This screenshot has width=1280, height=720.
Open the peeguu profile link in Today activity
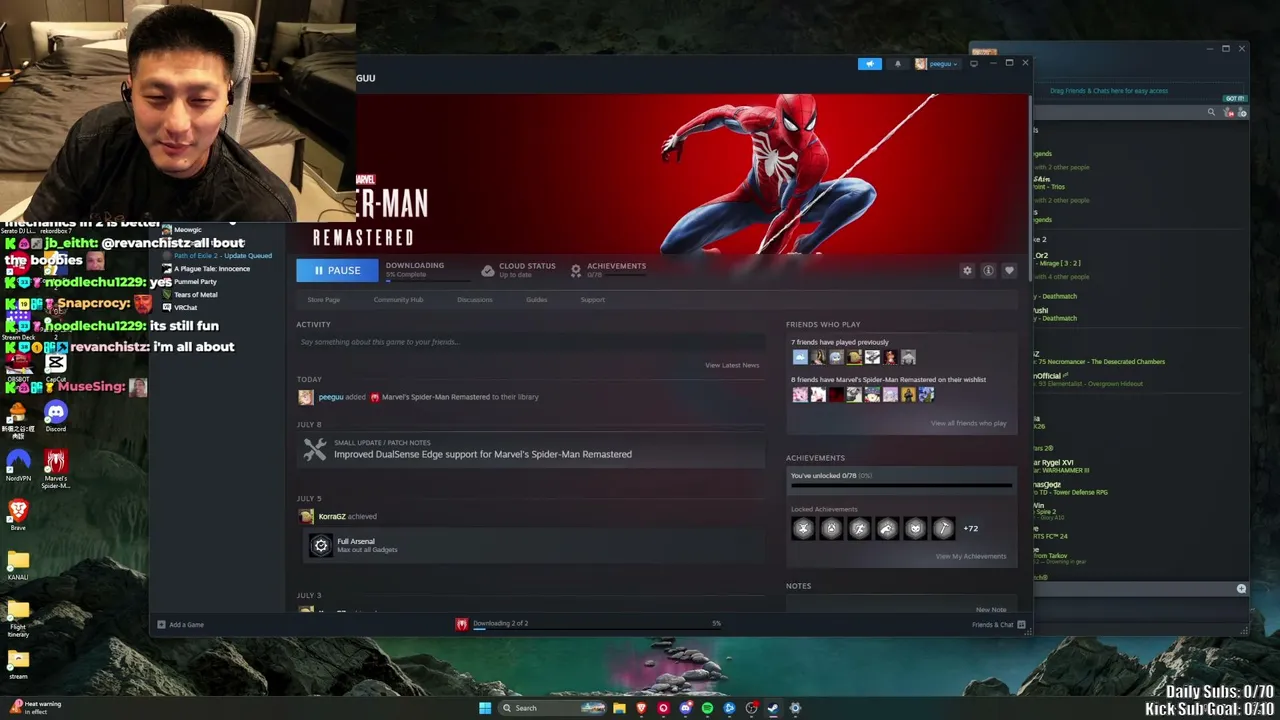point(331,397)
